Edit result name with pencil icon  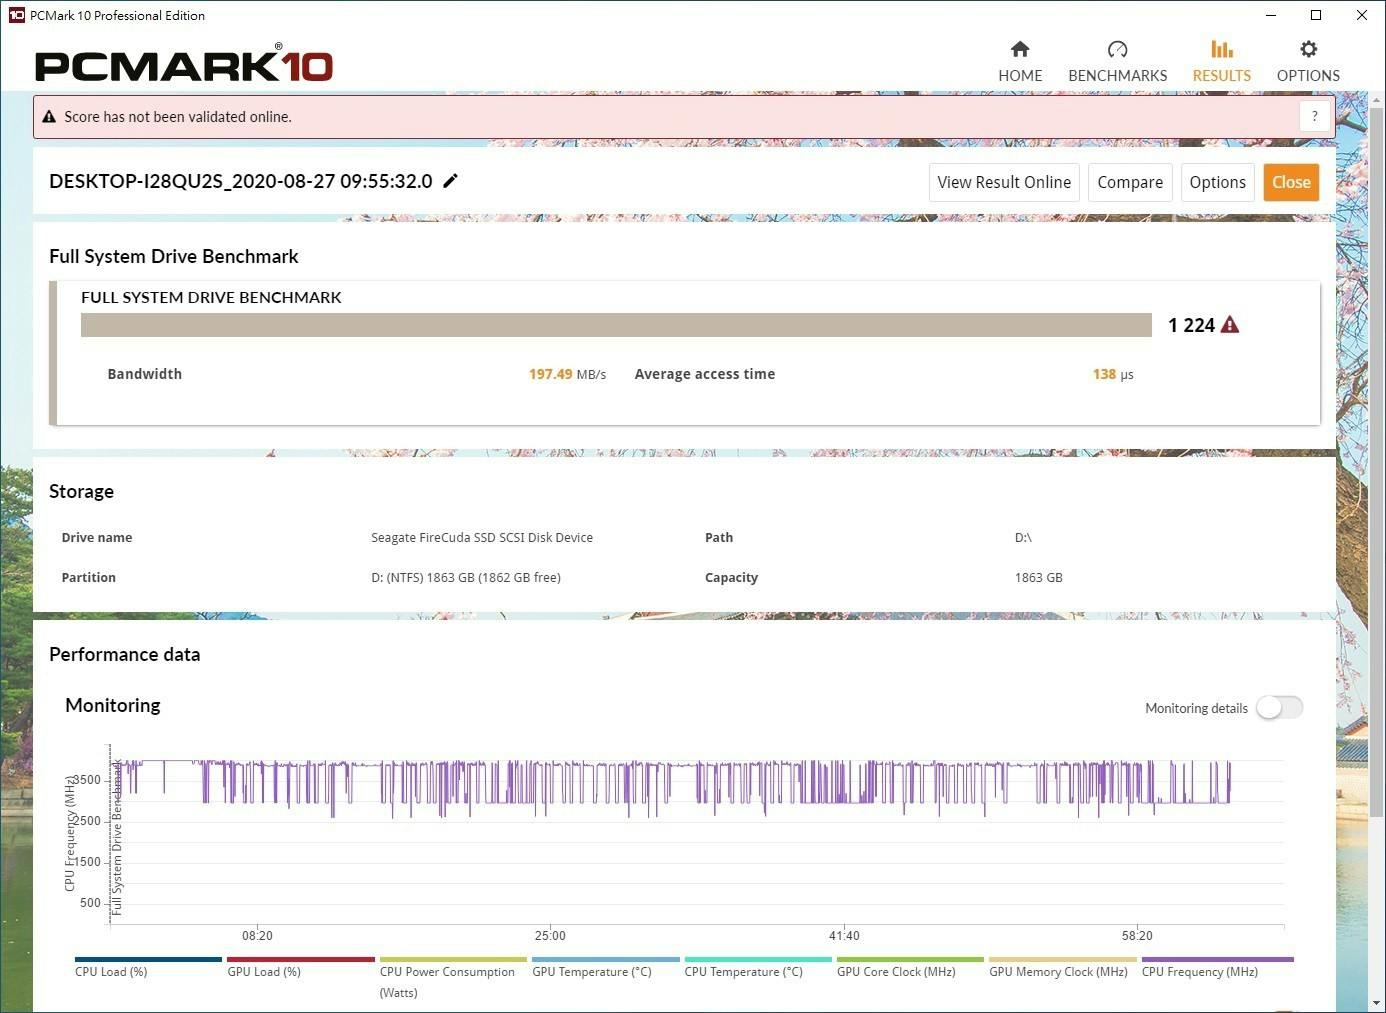(451, 181)
